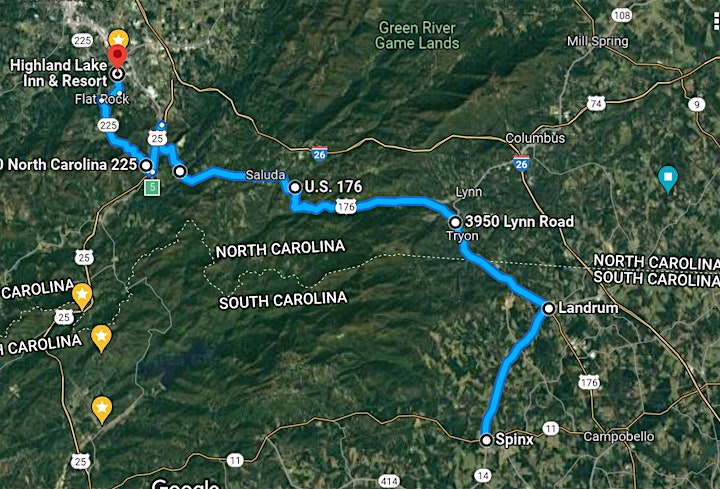Click the lowest yellow star saved place
Viewport: 720px width, 489px height.
point(102,409)
